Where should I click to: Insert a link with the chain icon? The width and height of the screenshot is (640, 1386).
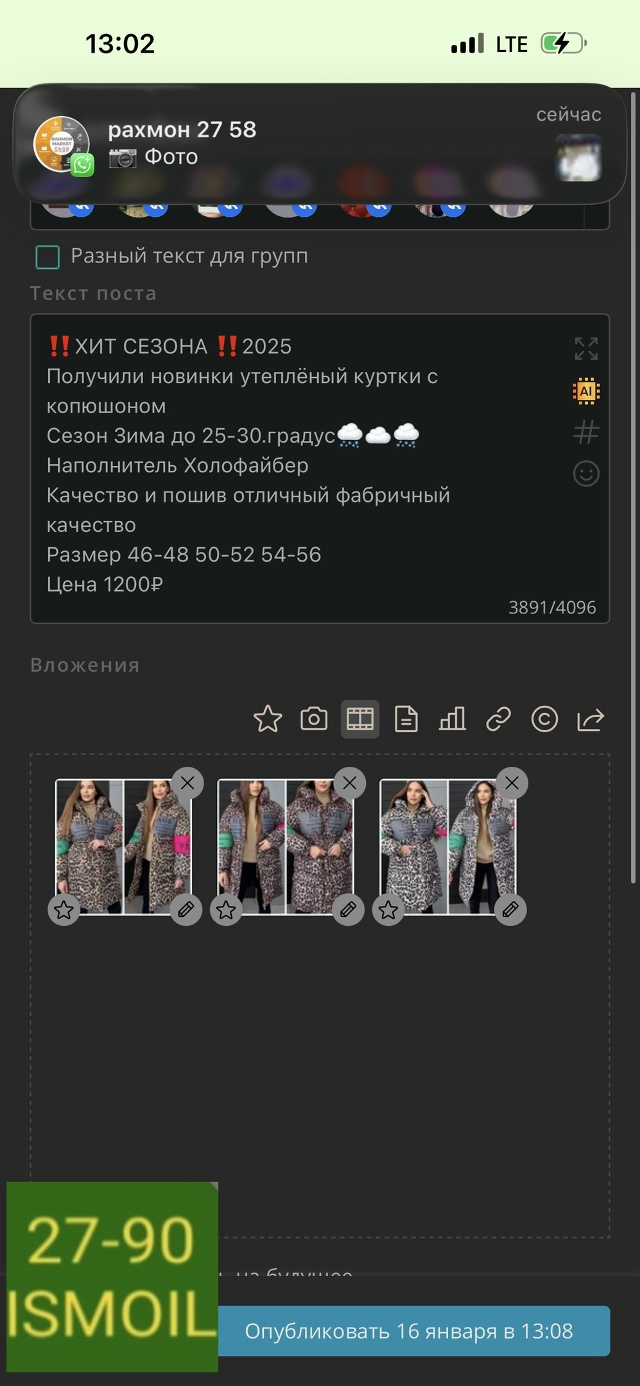tap(498, 719)
